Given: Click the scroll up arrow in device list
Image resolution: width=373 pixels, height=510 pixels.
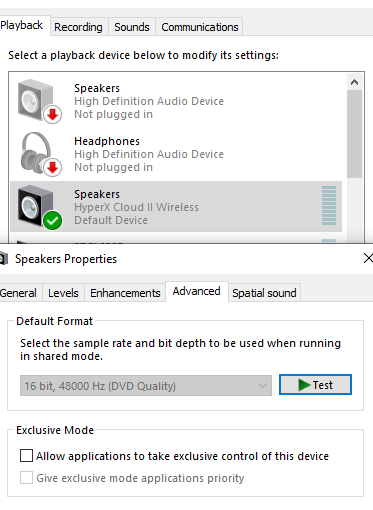Looking at the screenshot, I should pyautogui.click(x=354, y=82).
